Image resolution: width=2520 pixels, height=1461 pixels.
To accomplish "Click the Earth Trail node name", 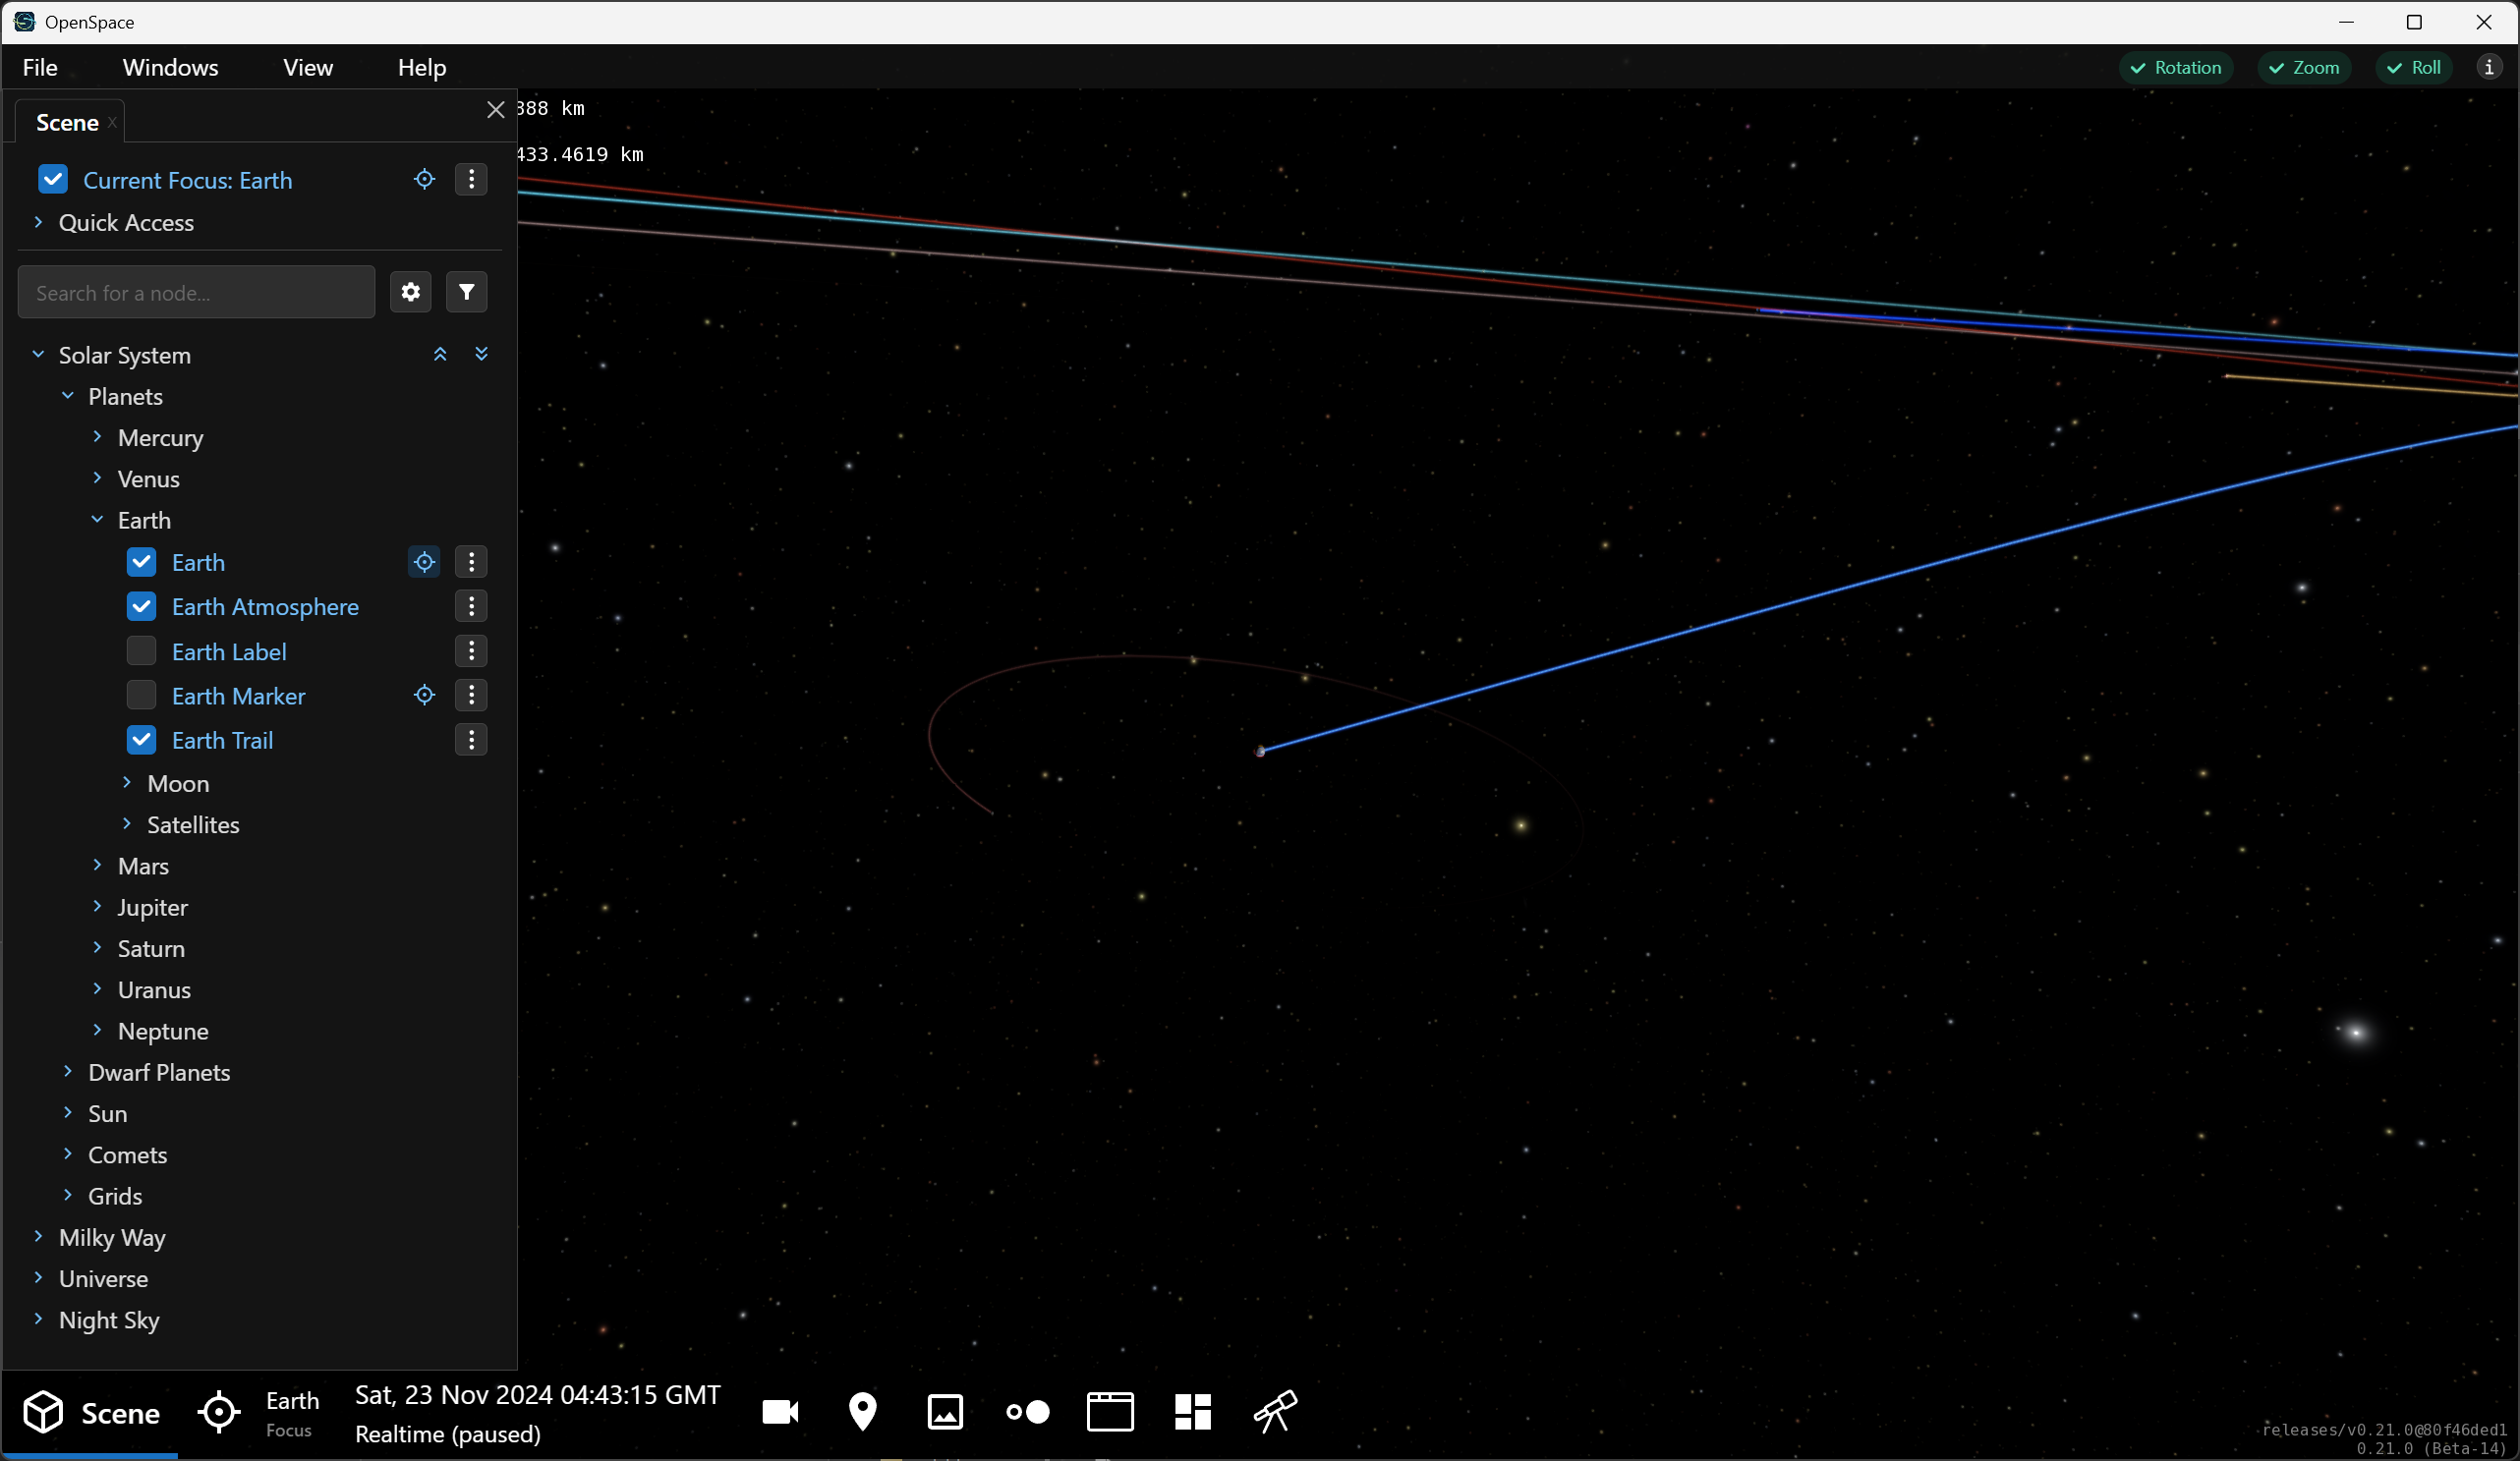I will pyautogui.click(x=222, y=741).
